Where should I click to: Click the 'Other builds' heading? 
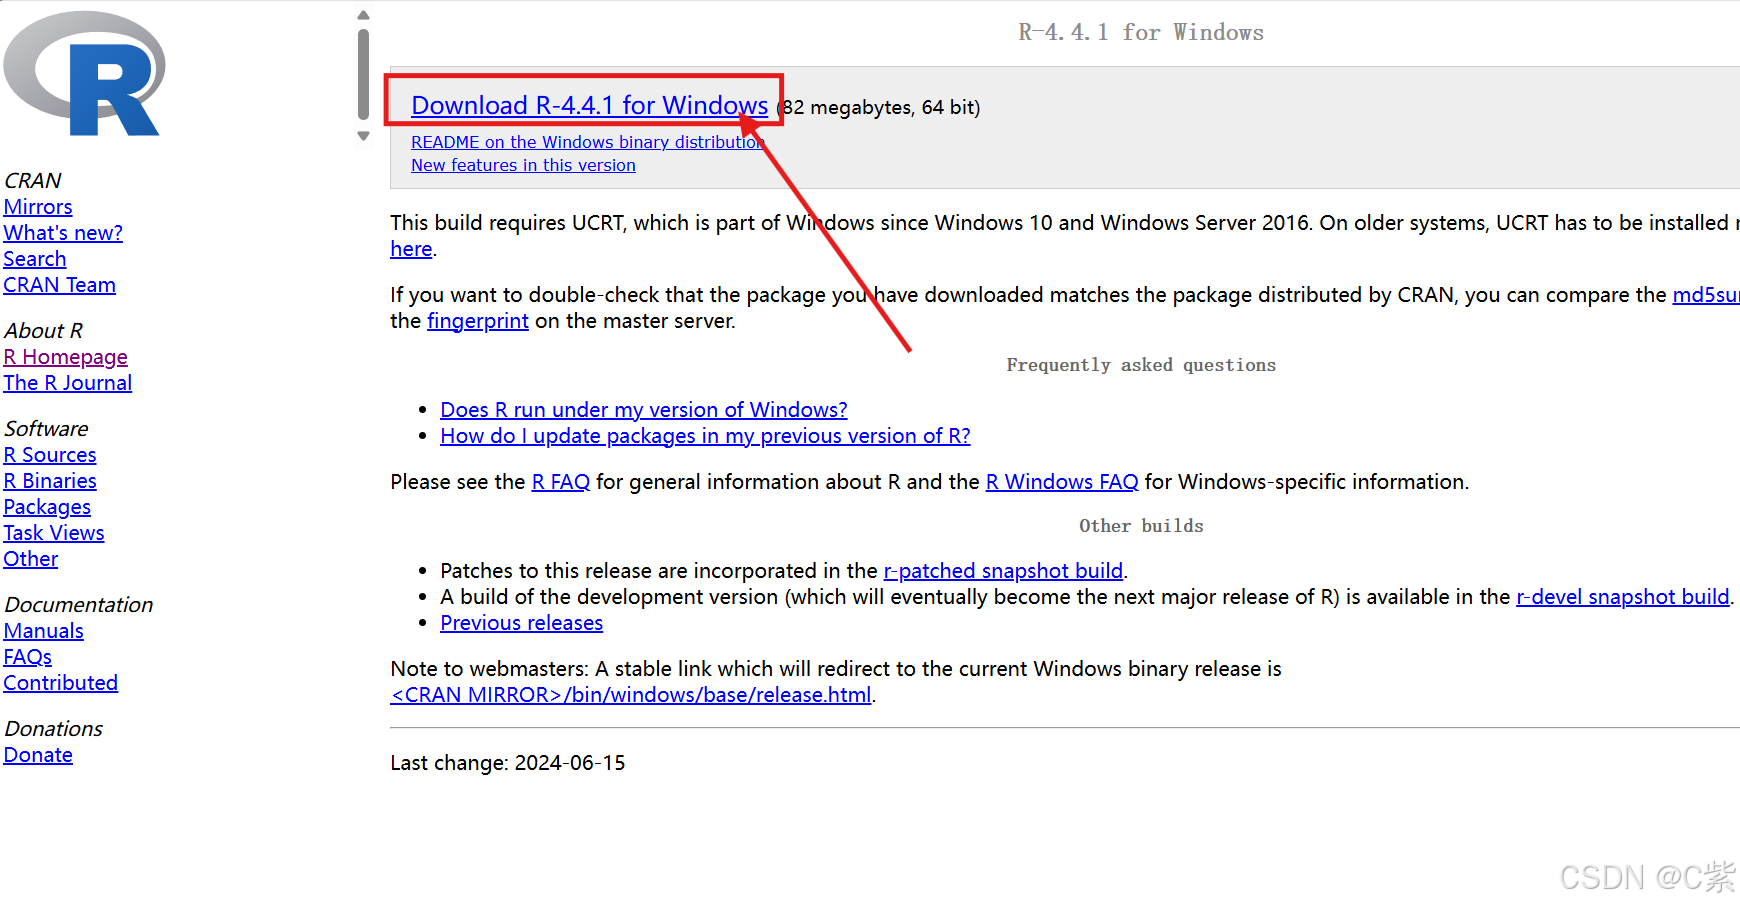click(1141, 526)
